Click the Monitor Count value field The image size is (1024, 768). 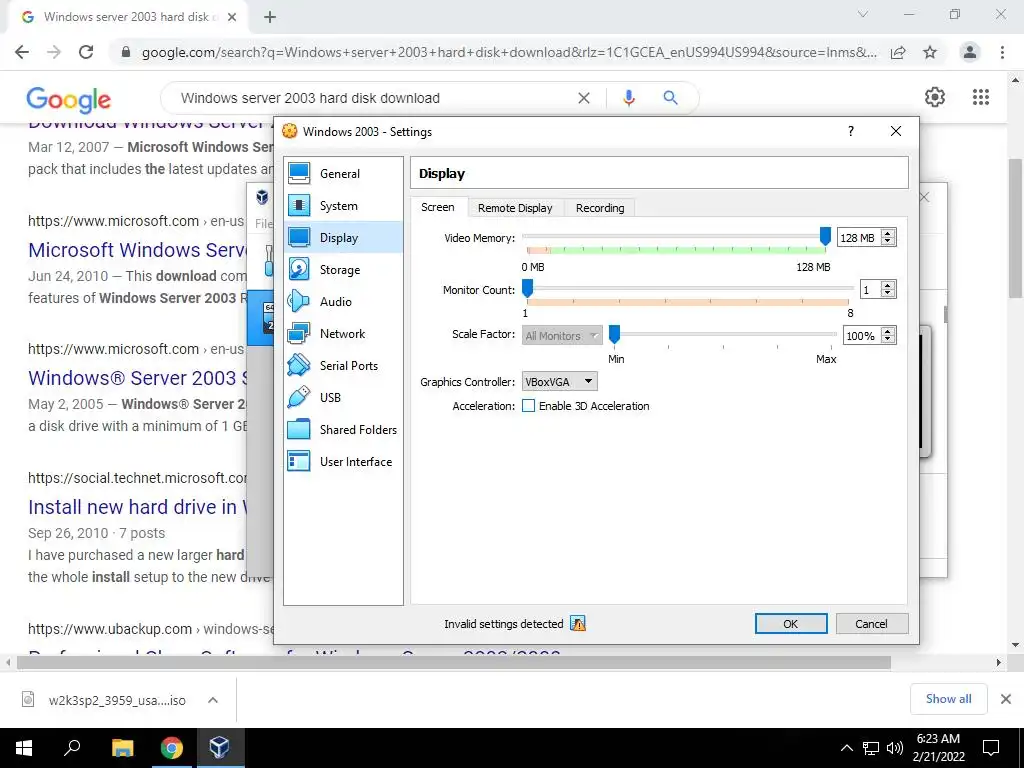(x=869, y=289)
